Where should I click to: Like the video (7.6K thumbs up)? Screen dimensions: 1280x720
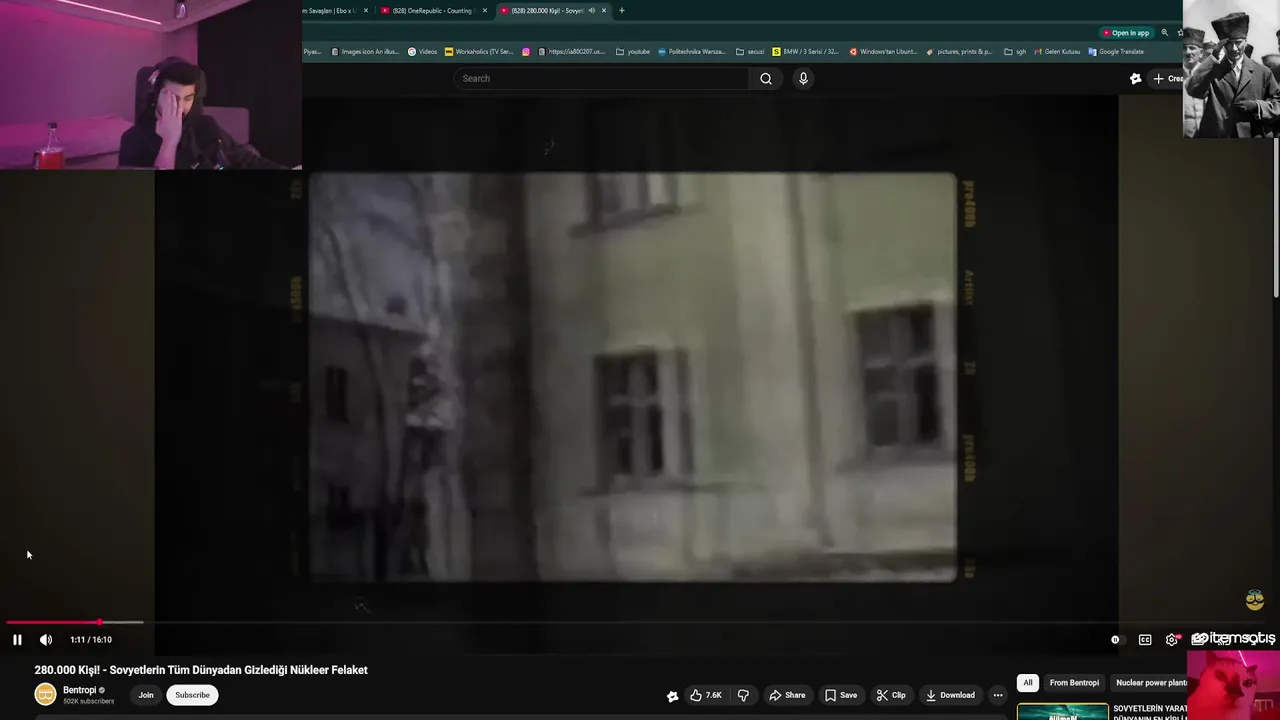click(706, 695)
